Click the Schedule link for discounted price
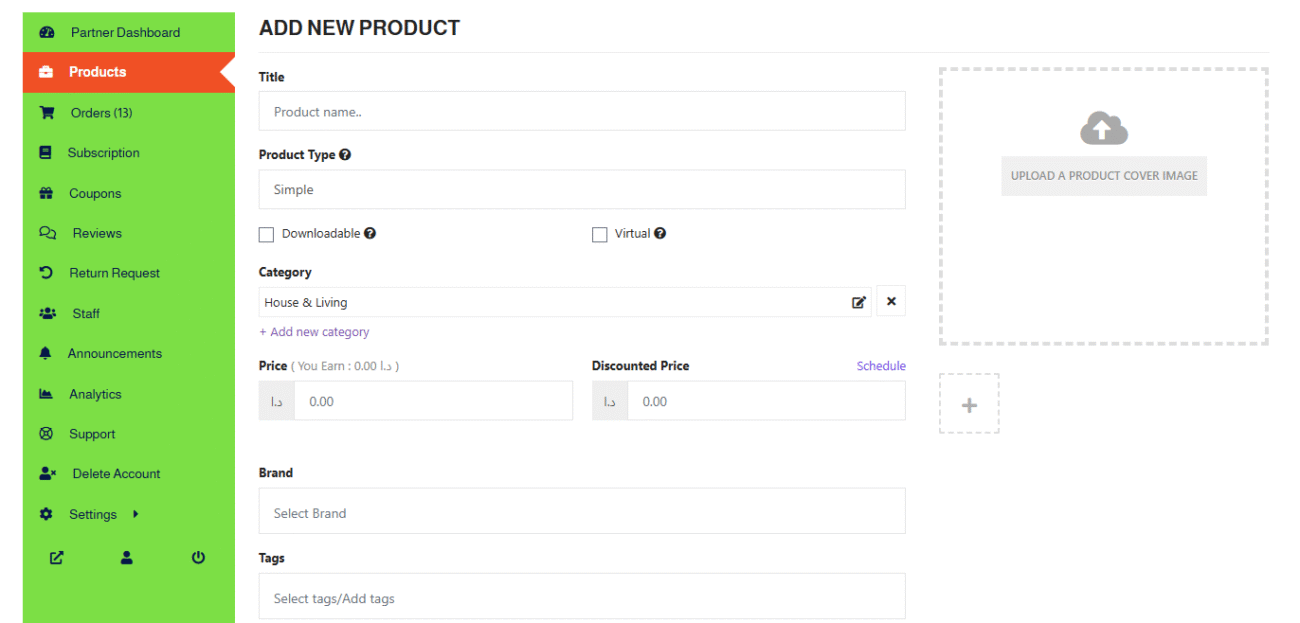Screen dimensions: 1300x623 [x=880, y=366]
